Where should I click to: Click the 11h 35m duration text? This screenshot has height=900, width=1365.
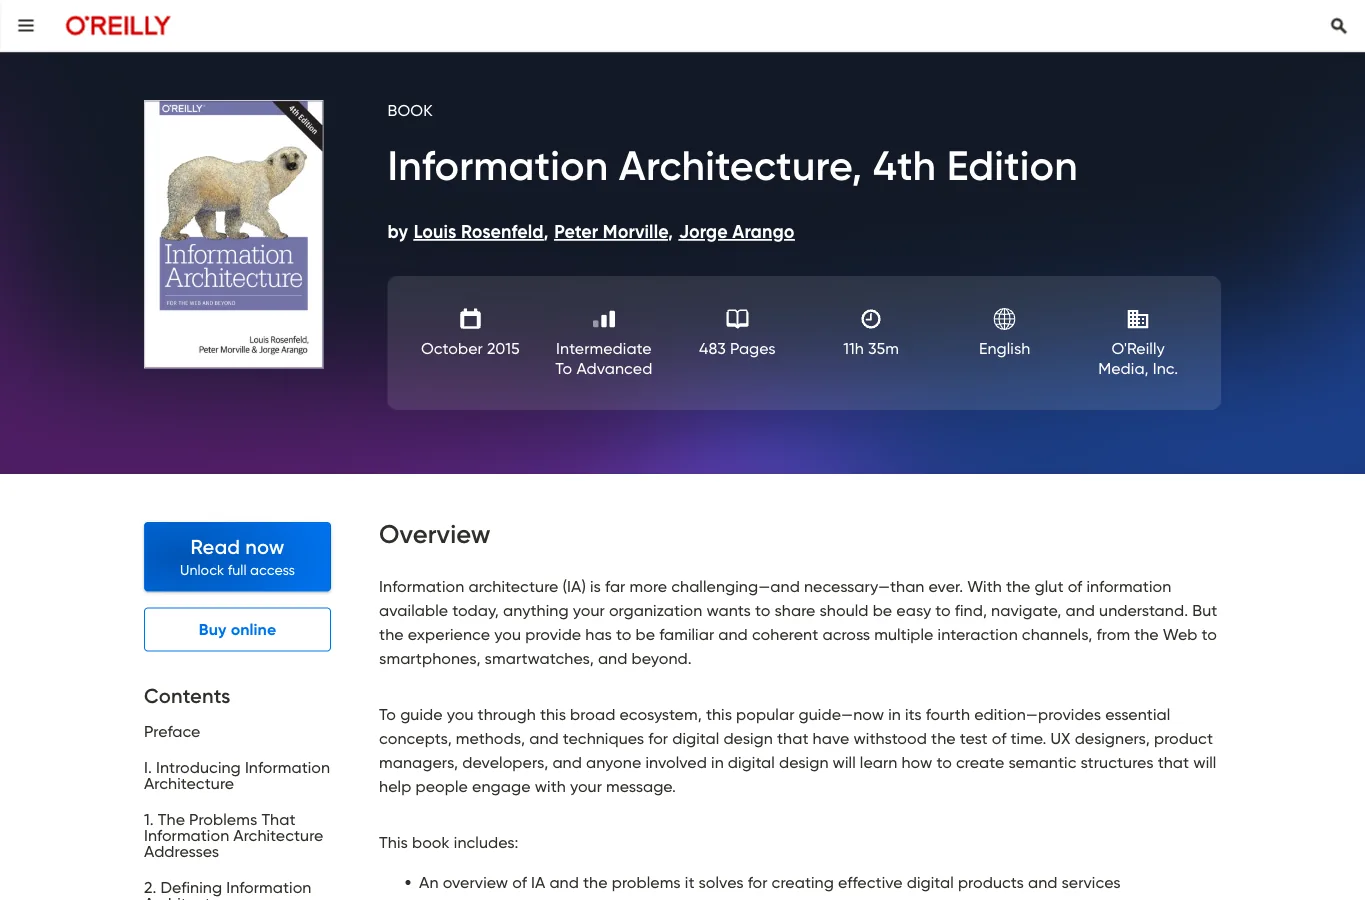click(871, 349)
